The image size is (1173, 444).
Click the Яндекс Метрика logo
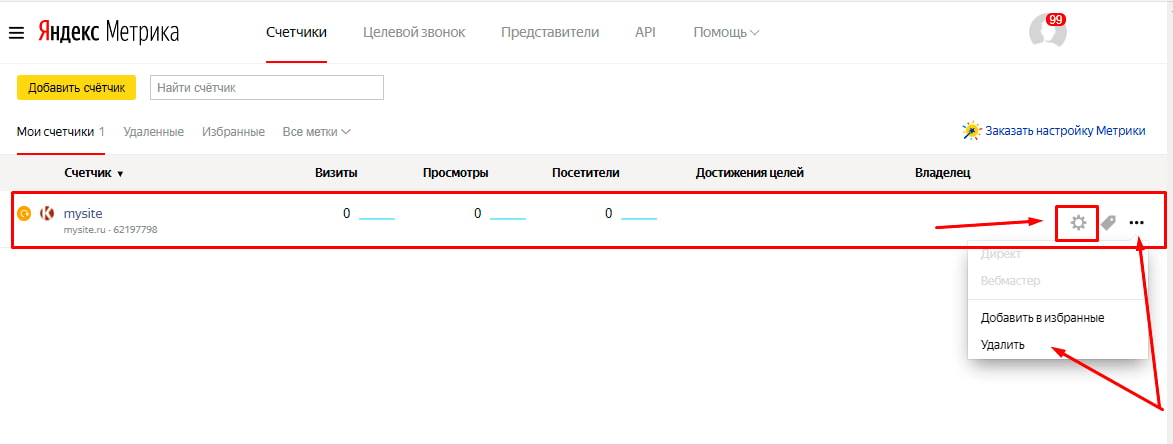(x=108, y=32)
